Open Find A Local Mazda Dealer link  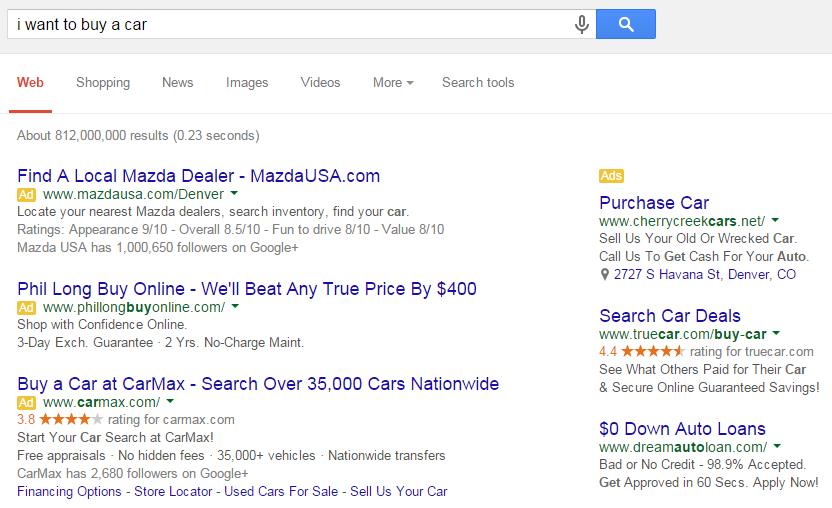[x=198, y=176]
